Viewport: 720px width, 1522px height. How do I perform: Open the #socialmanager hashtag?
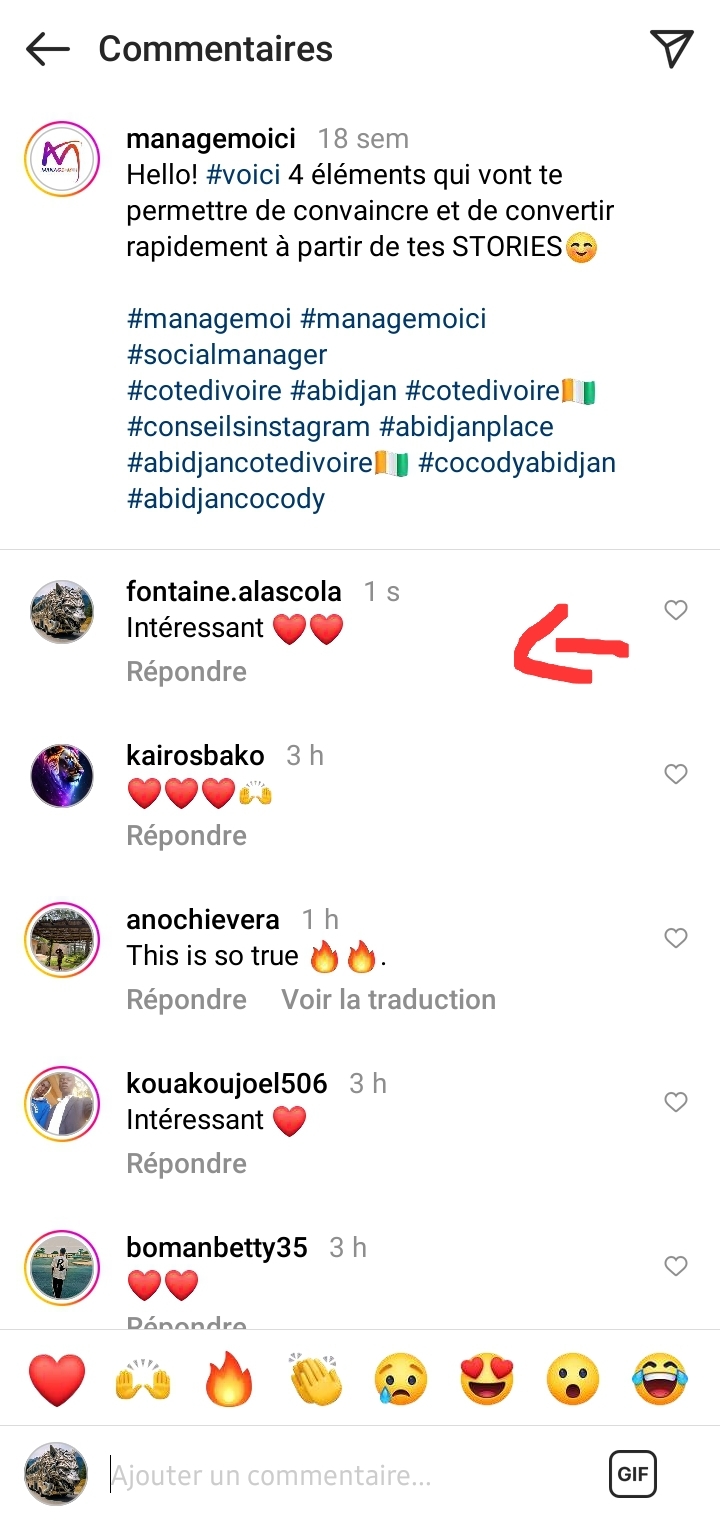[227, 355]
